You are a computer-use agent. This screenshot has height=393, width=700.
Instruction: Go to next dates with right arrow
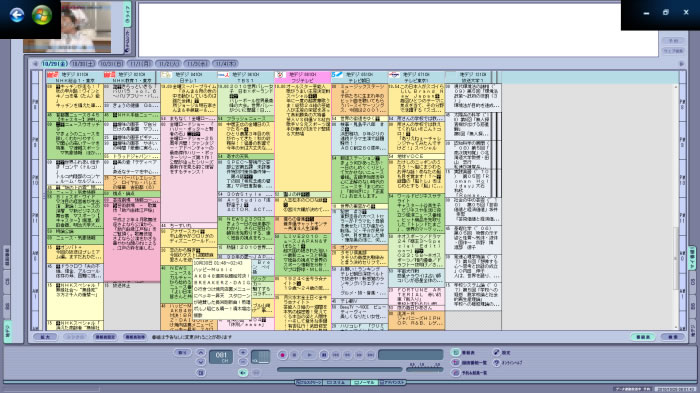point(681,64)
